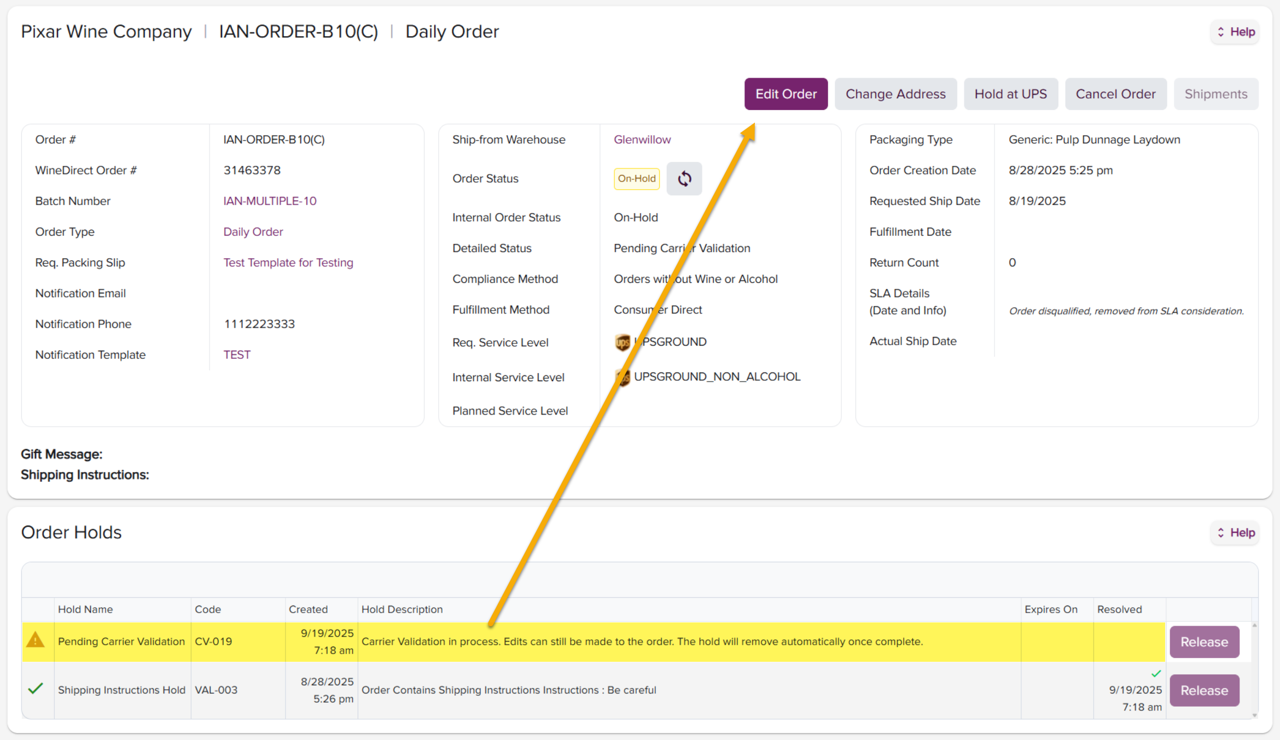The height and width of the screenshot is (740, 1280).
Task: Select hold code VAL-003
Action: (x=216, y=690)
